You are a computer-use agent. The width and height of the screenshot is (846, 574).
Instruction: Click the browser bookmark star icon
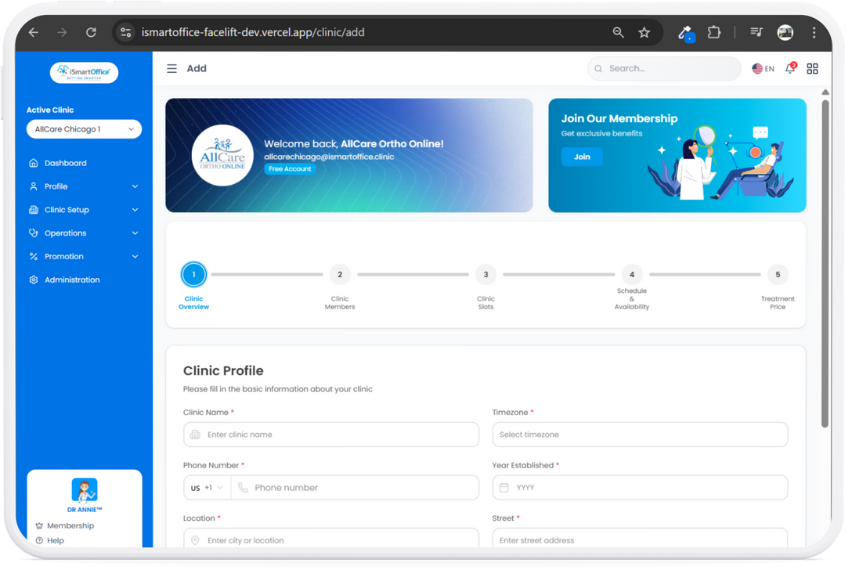(x=644, y=33)
